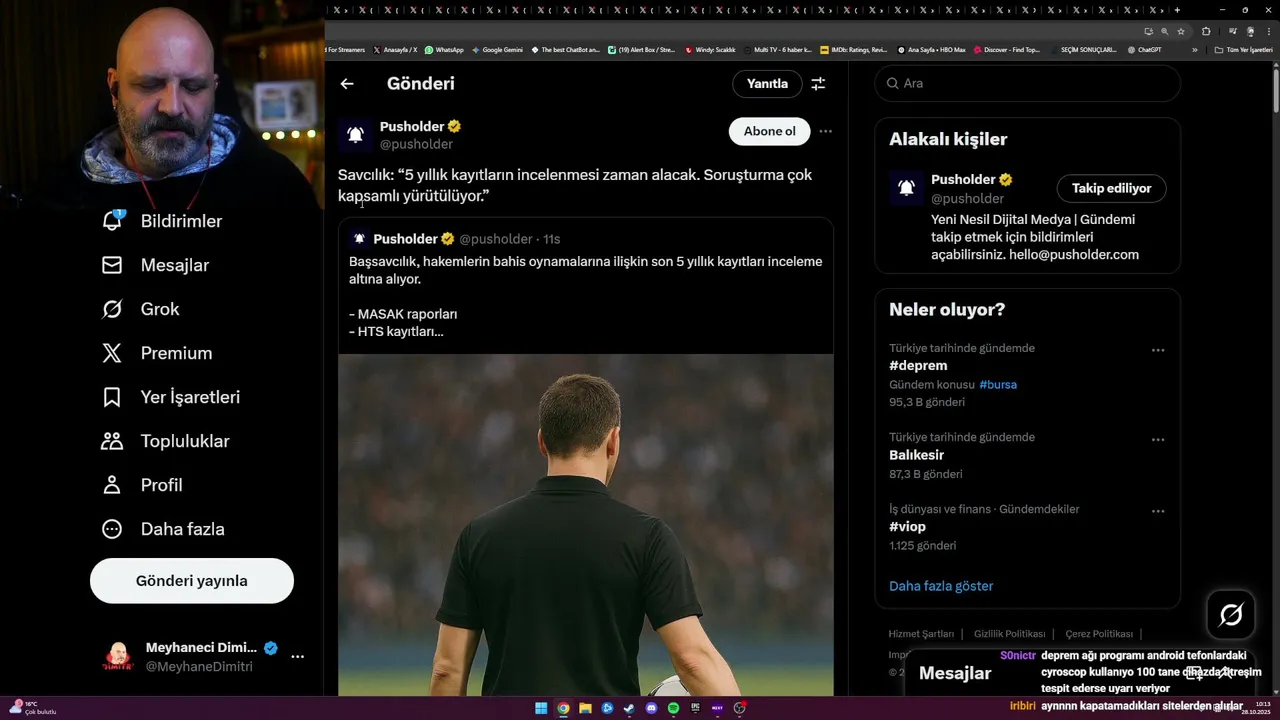Viewport: 1280px width, 720px height.
Task: Click @pusholder handle in quoted post
Action: pos(496,239)
